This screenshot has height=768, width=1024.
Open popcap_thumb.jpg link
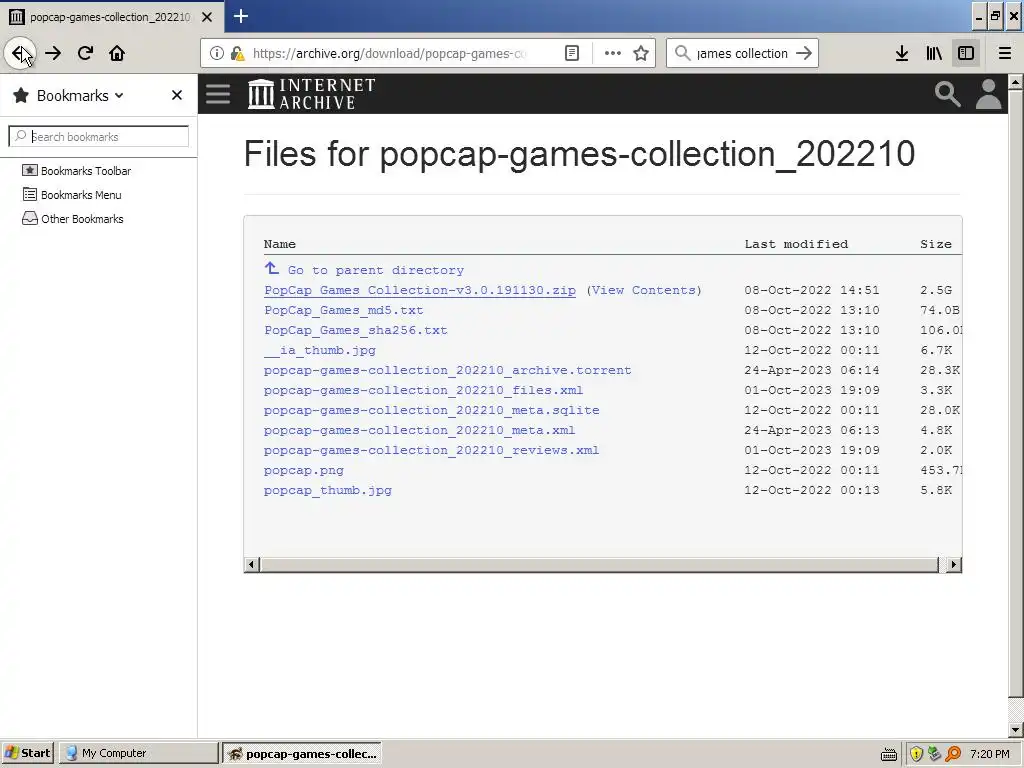coord(328,490)
